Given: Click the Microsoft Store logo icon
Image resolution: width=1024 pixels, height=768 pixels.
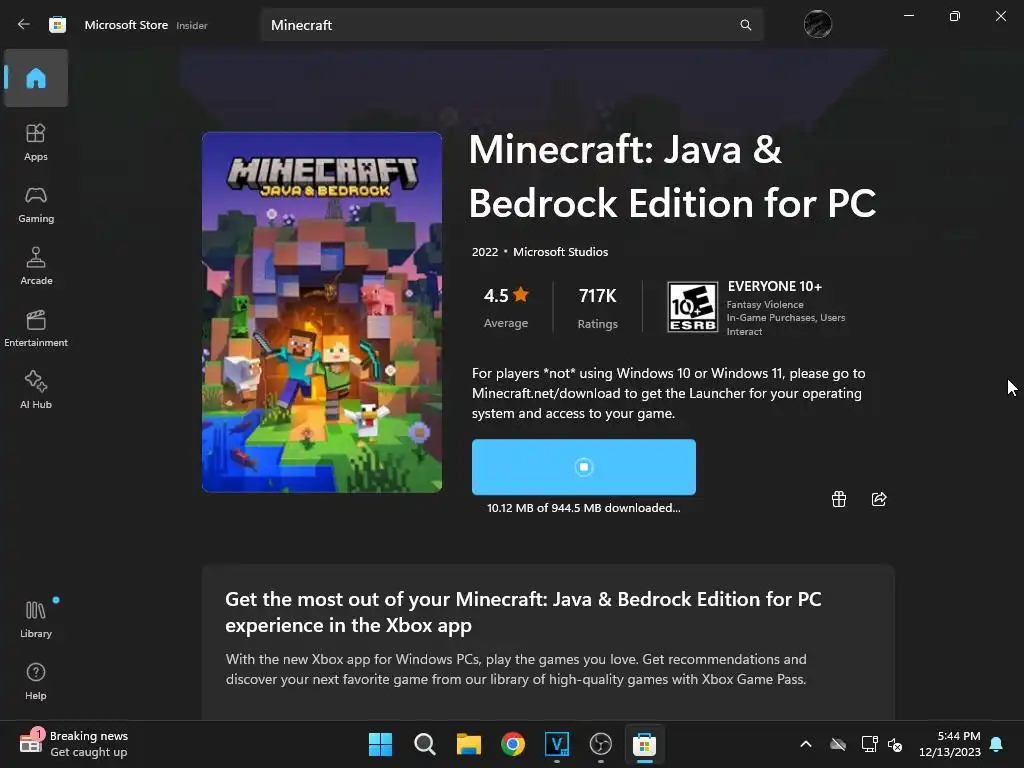Looking at the screenshot, I should (x=57, y=25).
